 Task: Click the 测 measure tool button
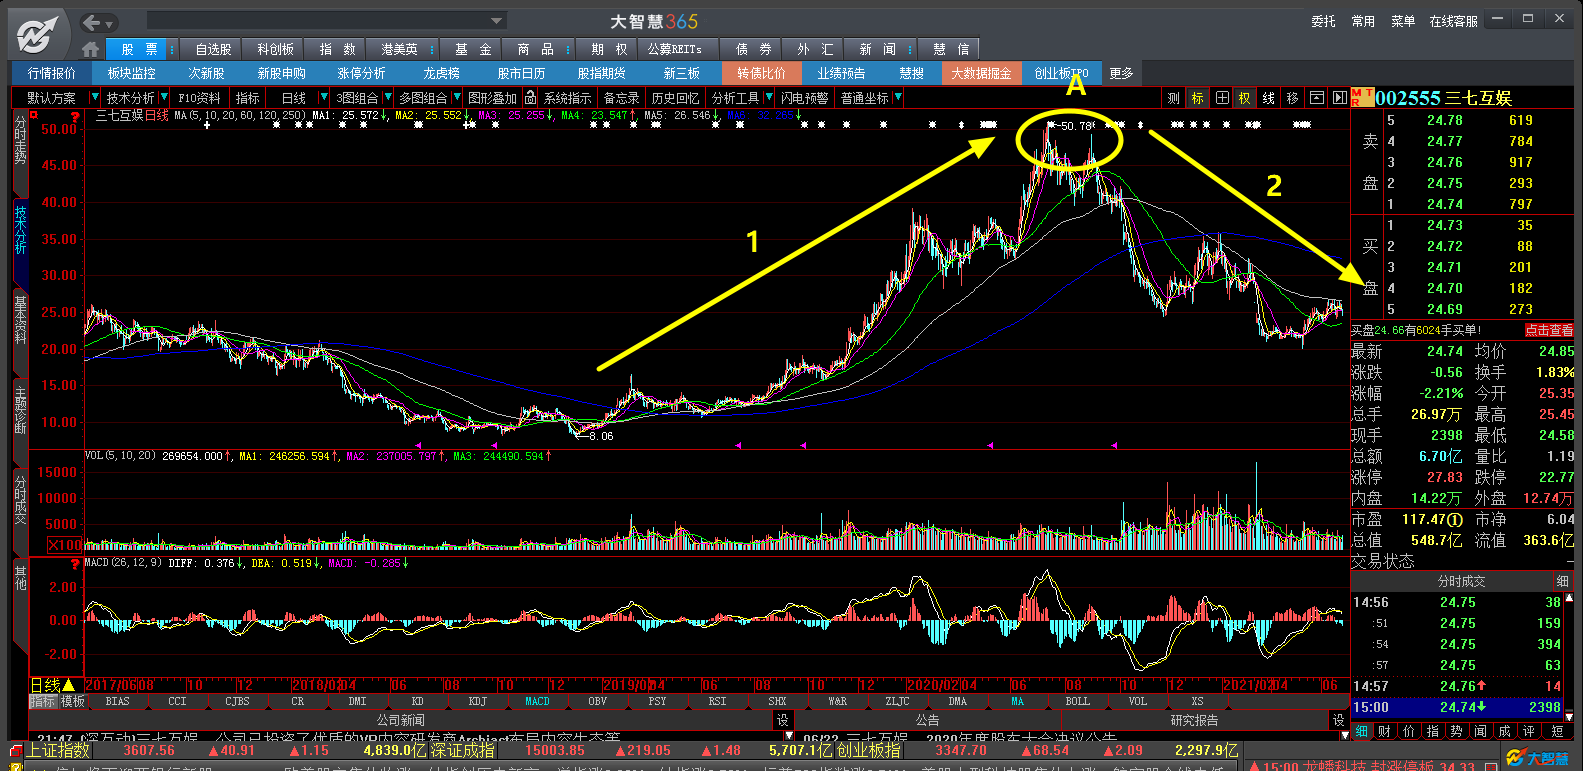(x=1173, y=98)
